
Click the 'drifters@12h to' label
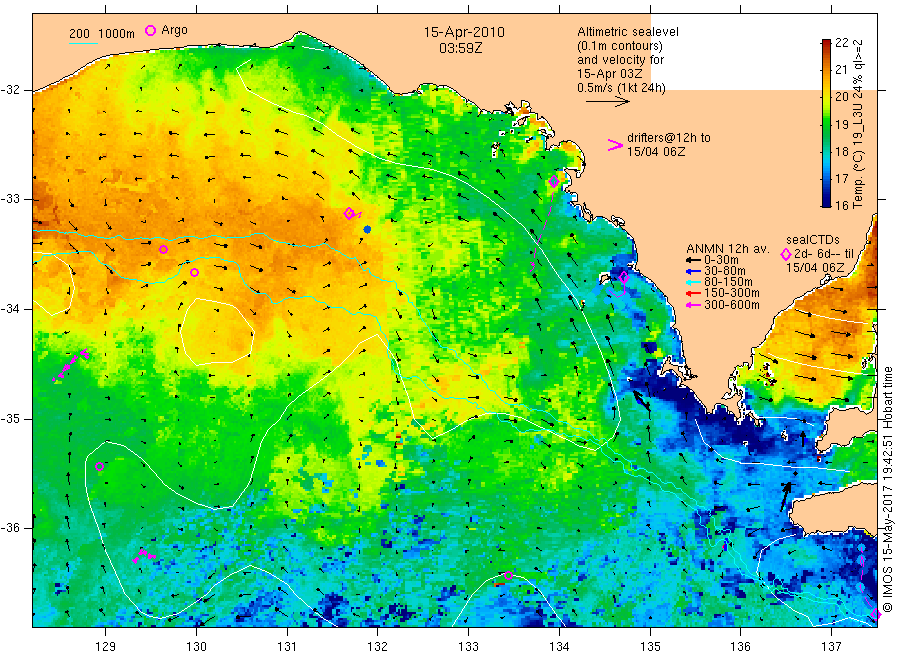point(669,138)
